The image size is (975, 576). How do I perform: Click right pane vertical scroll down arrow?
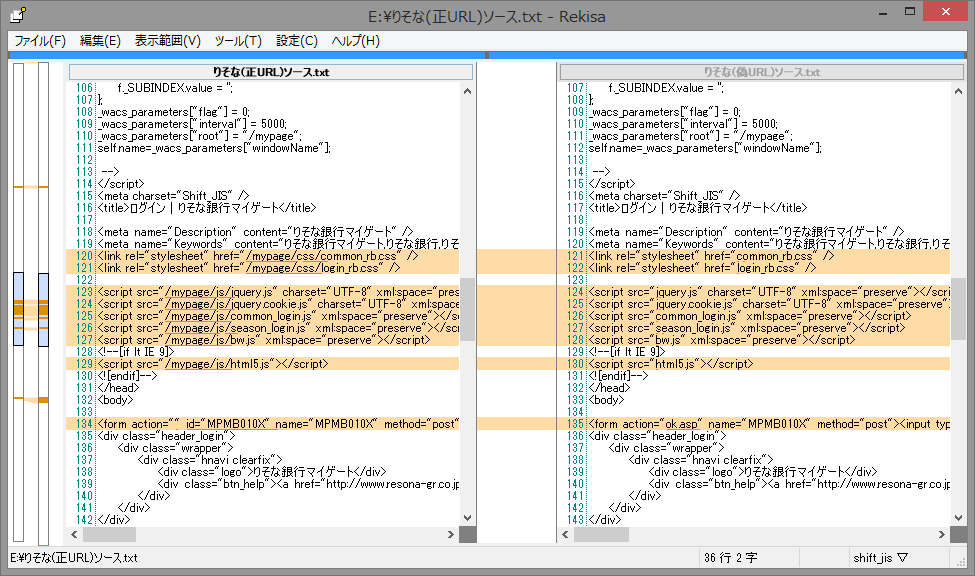958,518
